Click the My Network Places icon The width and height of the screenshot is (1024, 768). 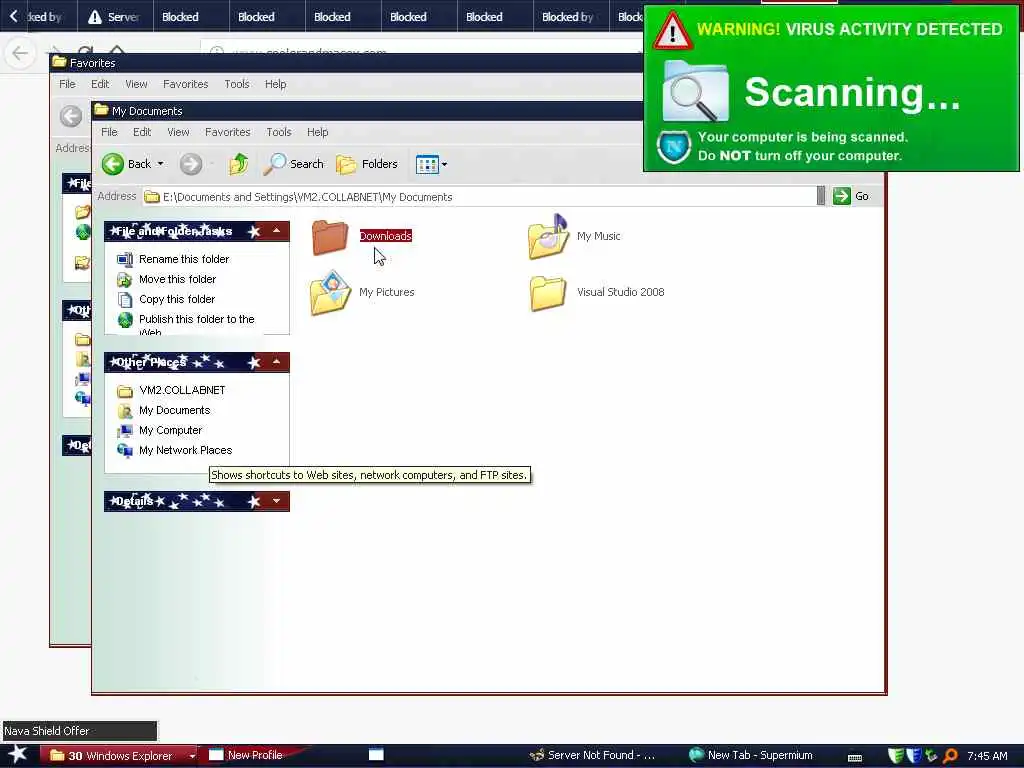point(125,451)
